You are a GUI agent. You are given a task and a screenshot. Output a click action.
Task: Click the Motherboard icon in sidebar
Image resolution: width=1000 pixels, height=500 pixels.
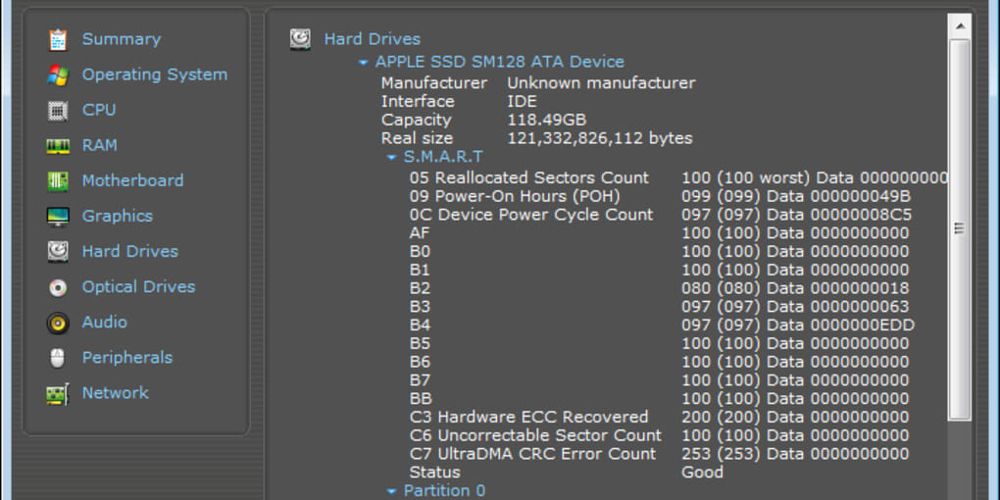(x=57, y=181)
